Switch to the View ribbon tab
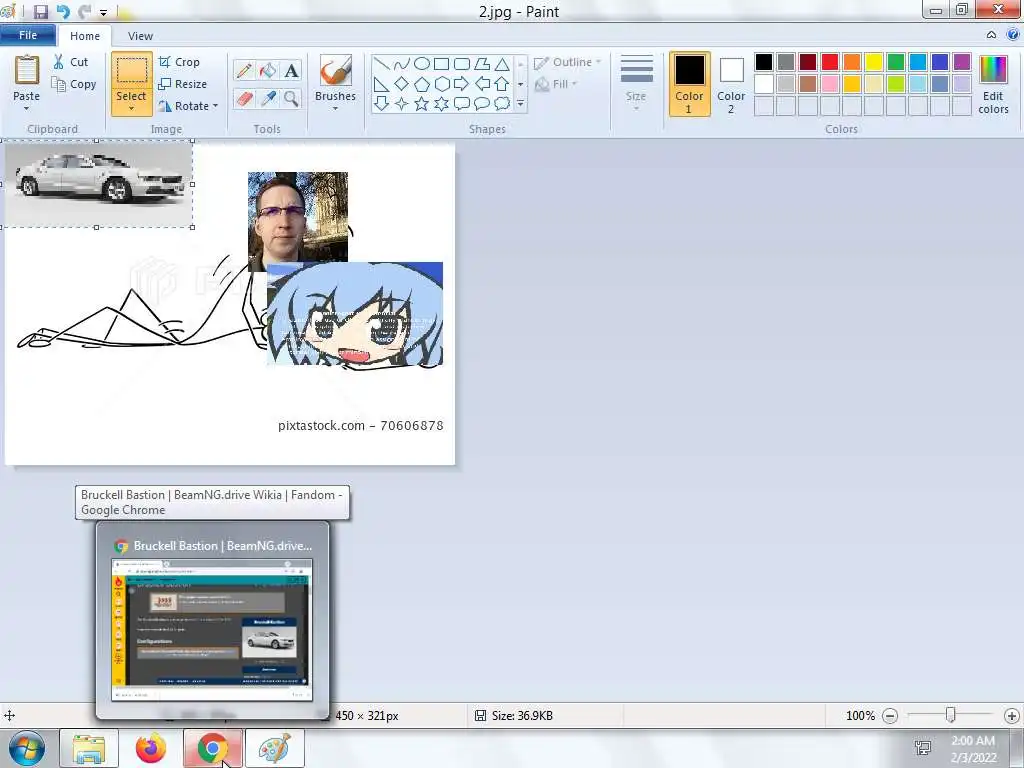This screenshot has width=1024, height=768. point(140,36)
